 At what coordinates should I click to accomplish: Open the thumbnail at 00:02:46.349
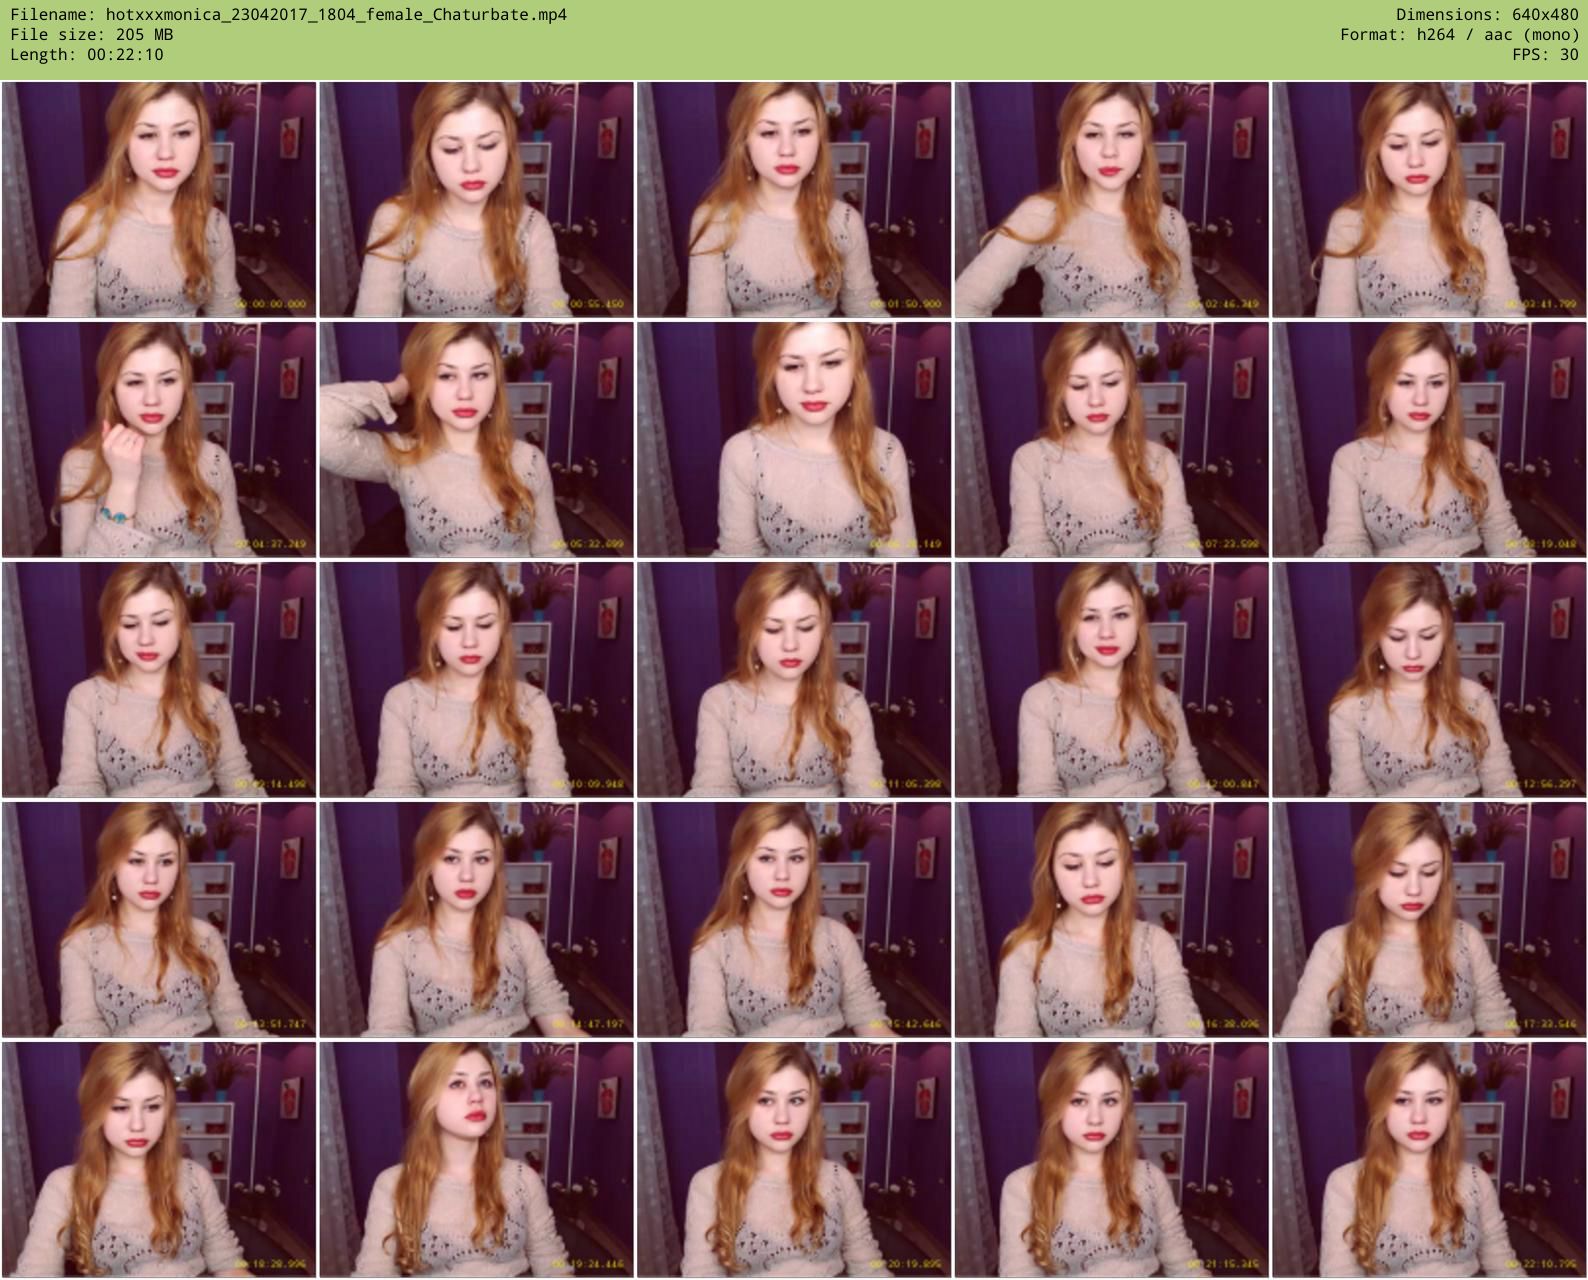click(1111, 200)
